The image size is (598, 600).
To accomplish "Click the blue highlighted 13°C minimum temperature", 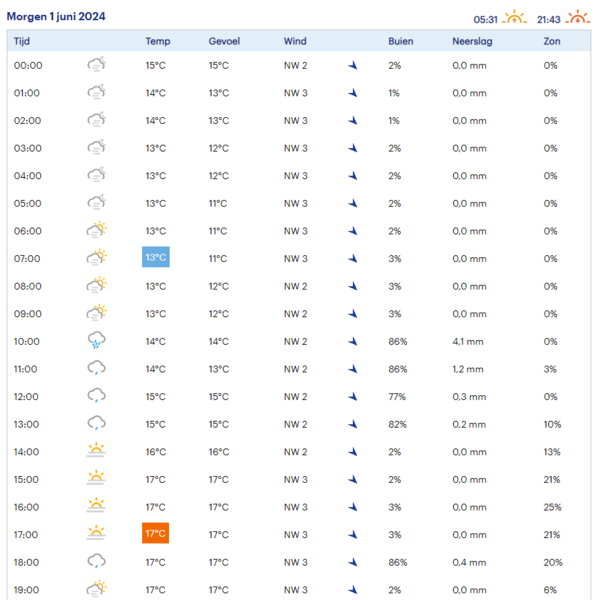I will [x=156, y=257].
